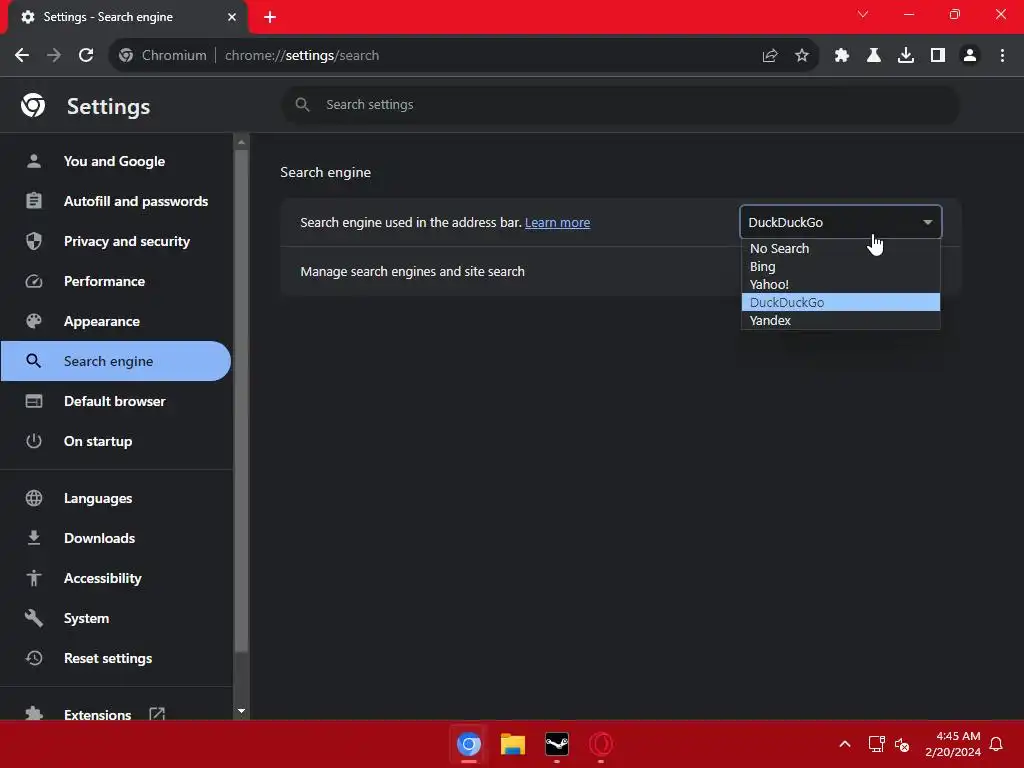This screenshot has width=1024, height=768.
Task: Choose Yahoo! as search engine
Action: click(840, 284)
